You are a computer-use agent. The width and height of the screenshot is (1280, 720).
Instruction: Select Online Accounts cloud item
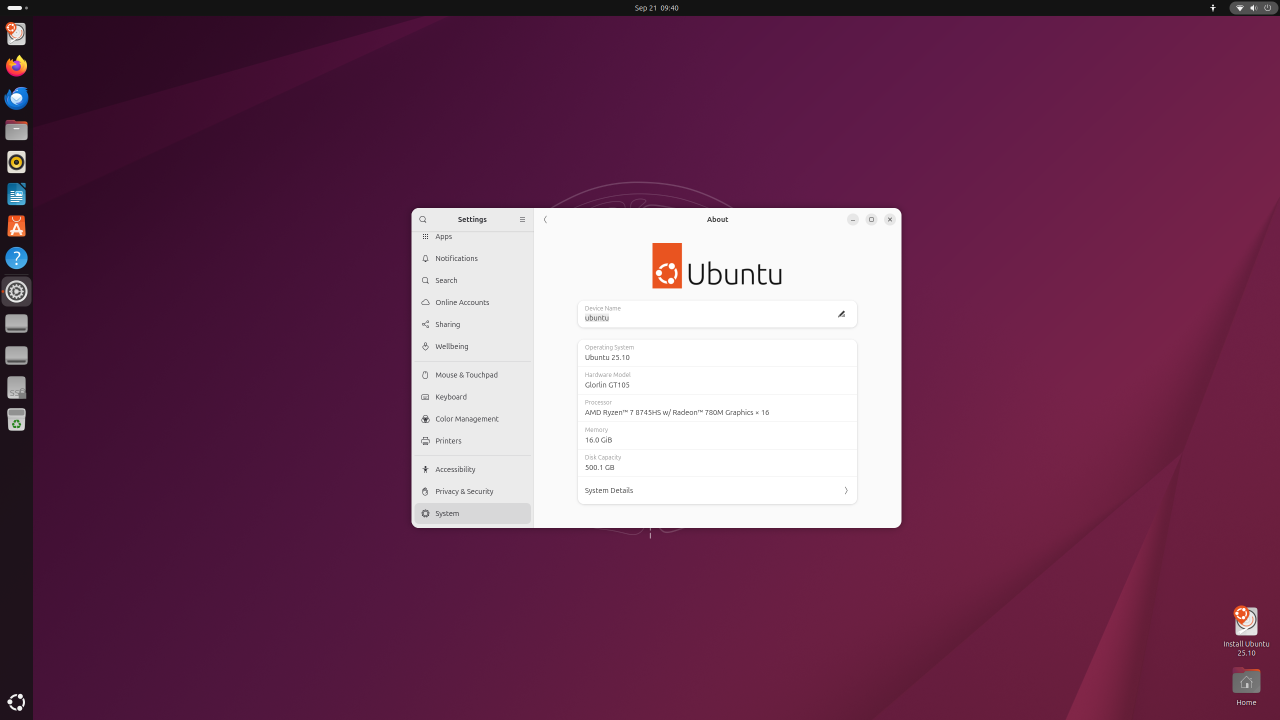473,303
